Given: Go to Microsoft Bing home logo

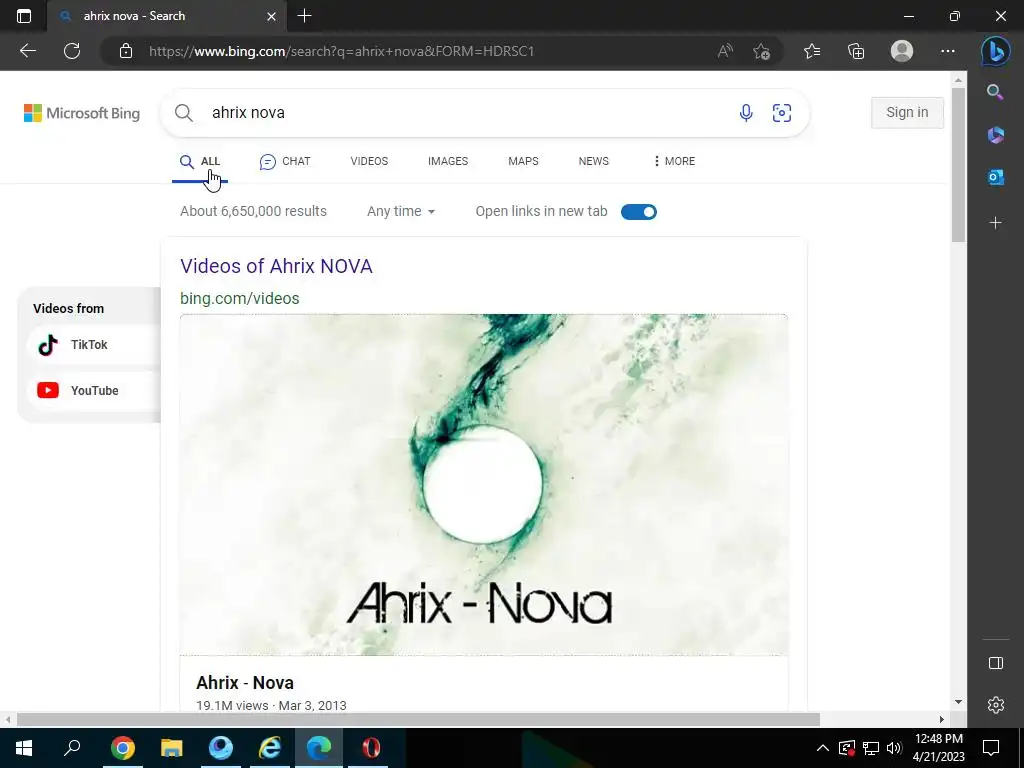Looking at the screenshot, I should pyautogui.click(x=82, y=113).
